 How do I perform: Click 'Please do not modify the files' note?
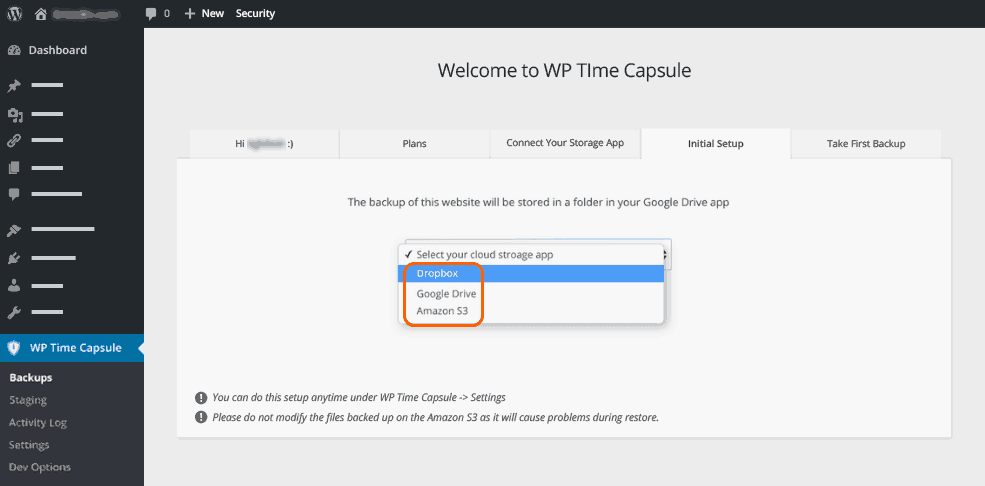point(435,417)
